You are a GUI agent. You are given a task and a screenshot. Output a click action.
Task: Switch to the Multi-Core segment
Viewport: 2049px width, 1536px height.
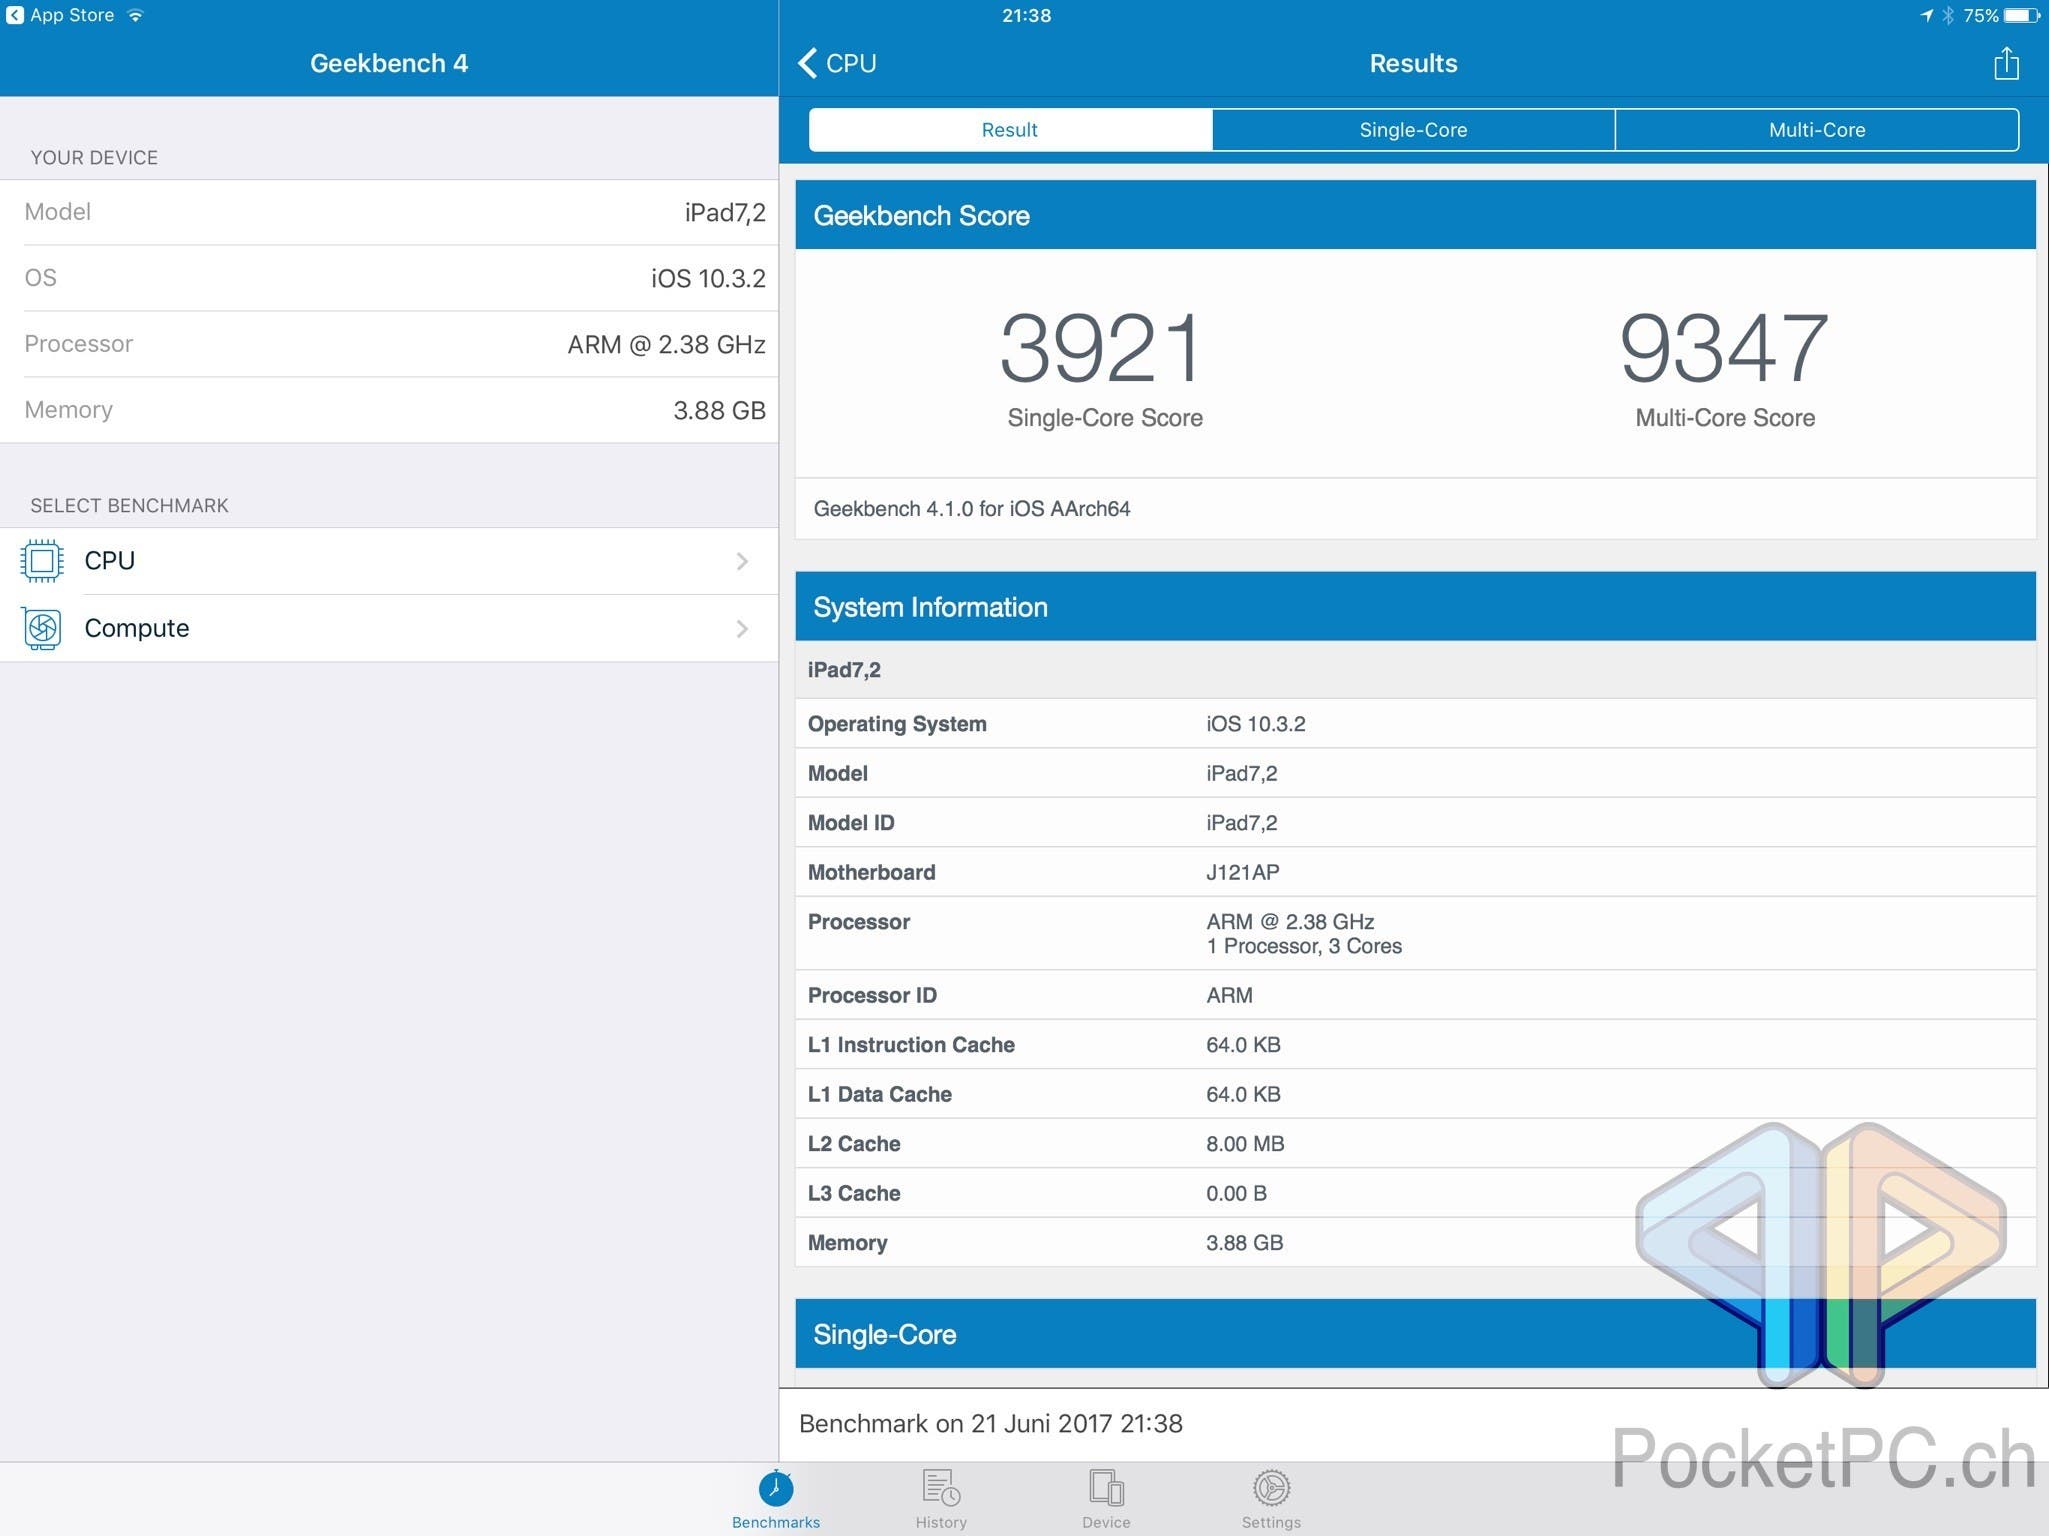coord(1817,130)
